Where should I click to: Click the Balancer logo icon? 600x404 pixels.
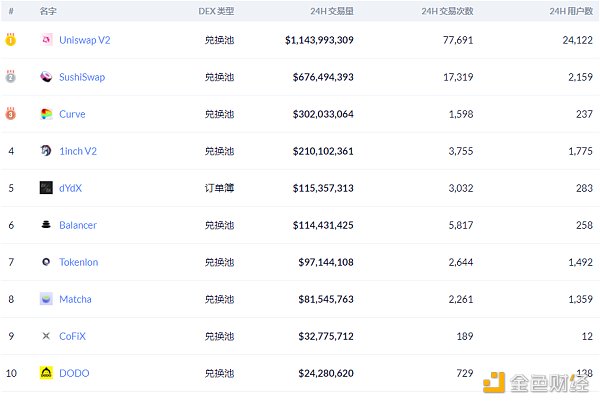[x=46, y=225]
